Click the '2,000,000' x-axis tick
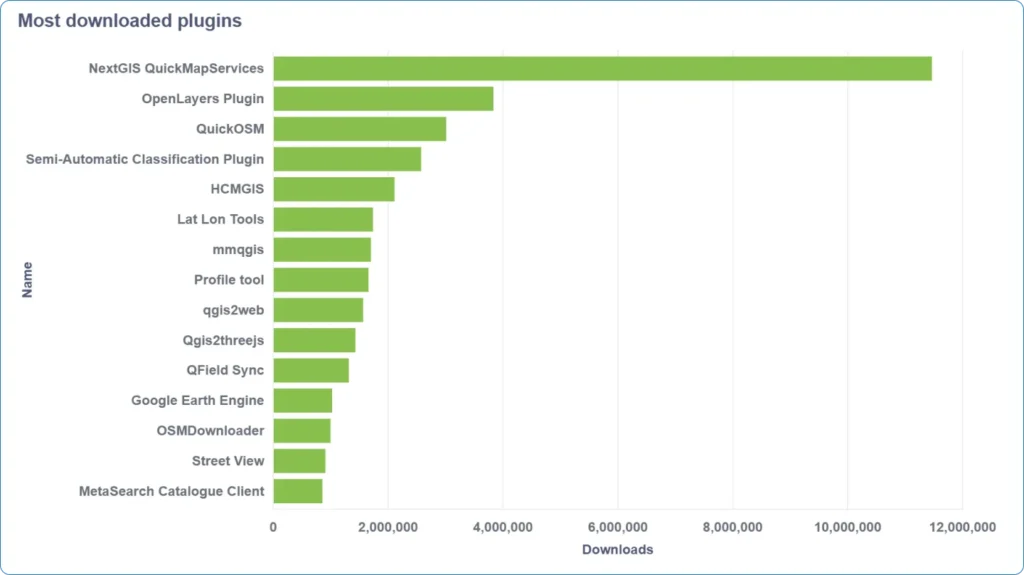Screen dimensions: 1024x575 [x=388, y=527]
